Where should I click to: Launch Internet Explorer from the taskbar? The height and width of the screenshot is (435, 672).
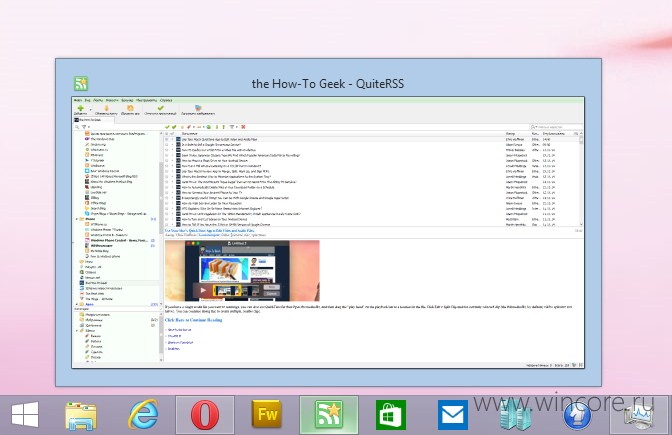pyautogui.click(x=143, y=414)
